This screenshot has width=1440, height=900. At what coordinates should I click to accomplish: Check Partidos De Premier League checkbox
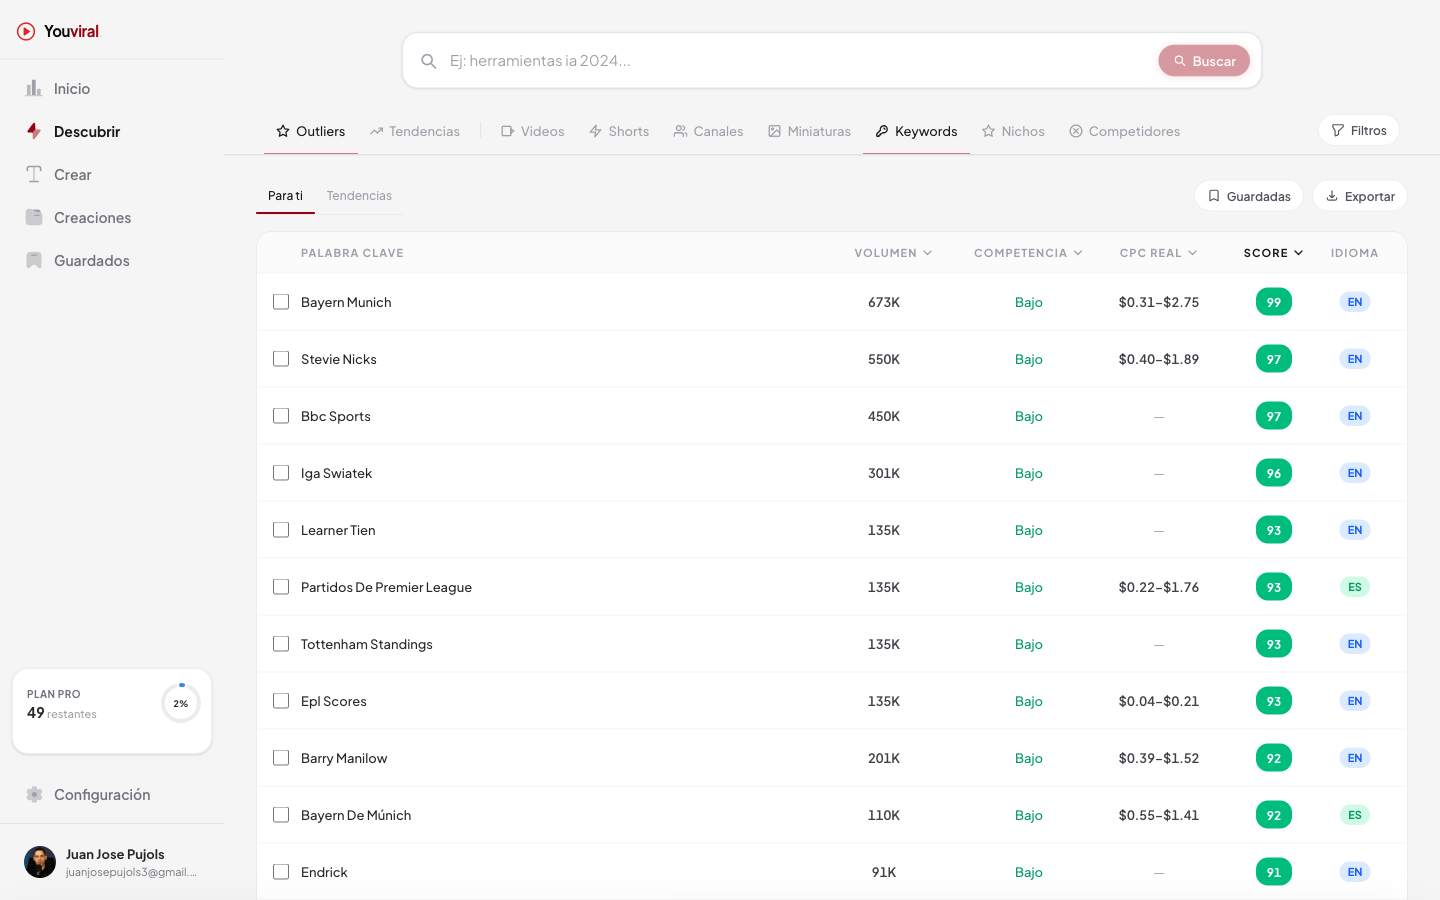tap(281, 587)
